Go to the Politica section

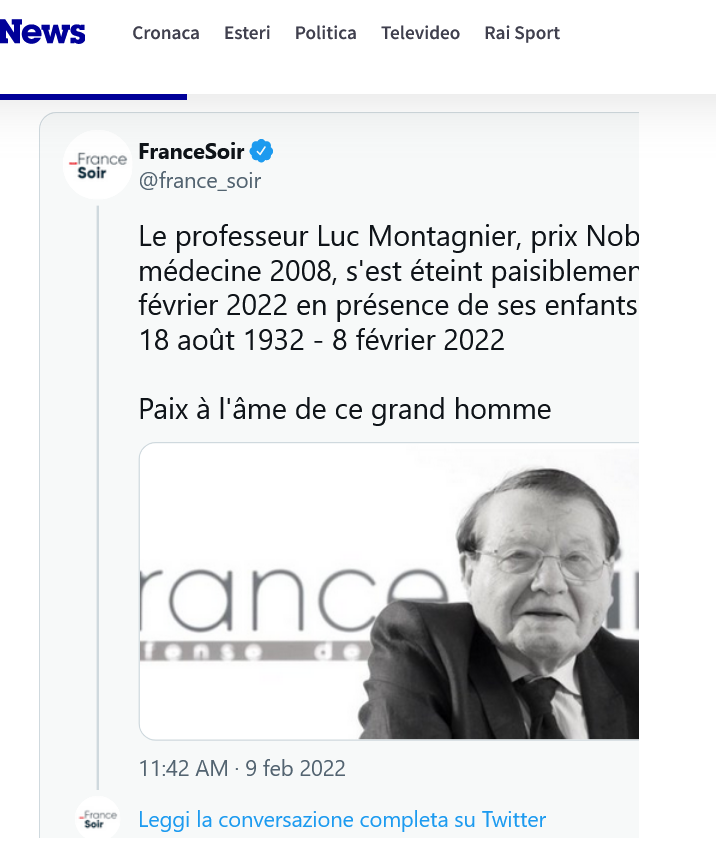(325, 33)
